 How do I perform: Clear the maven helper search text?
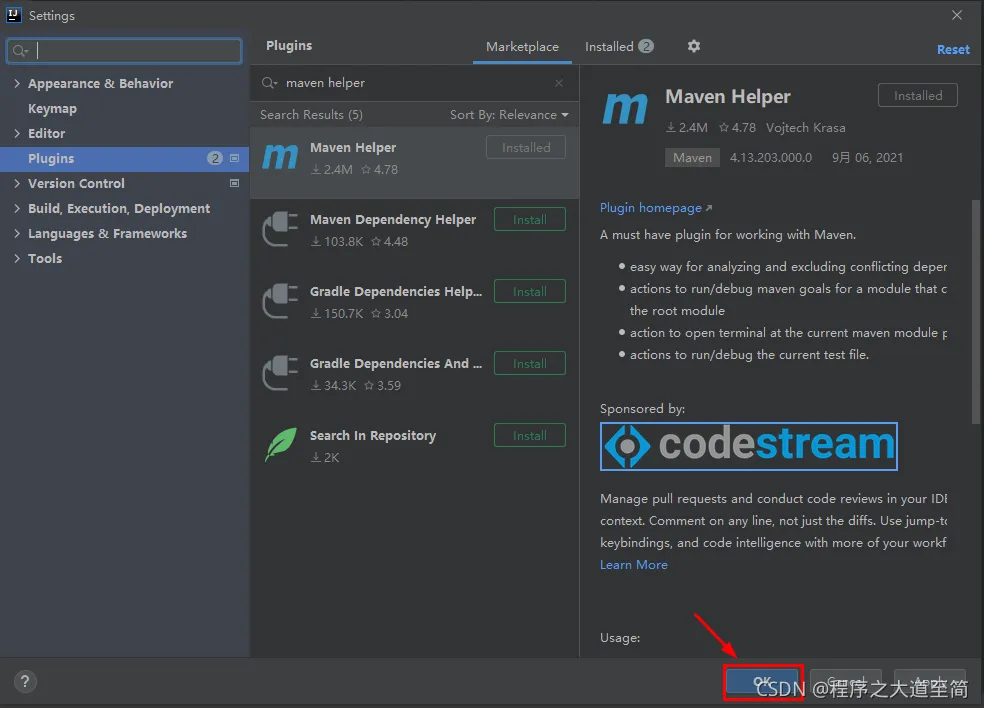(559, 83)
